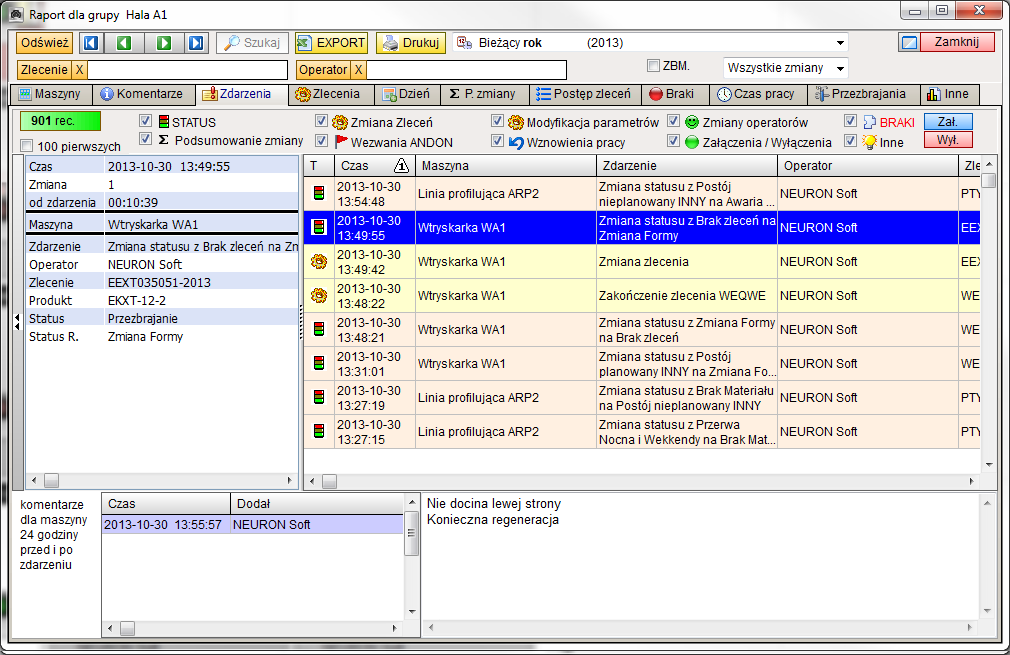Switch to Maszyny tab
Viewport: 1010px width, 655px height.
(x=51, y=94)
